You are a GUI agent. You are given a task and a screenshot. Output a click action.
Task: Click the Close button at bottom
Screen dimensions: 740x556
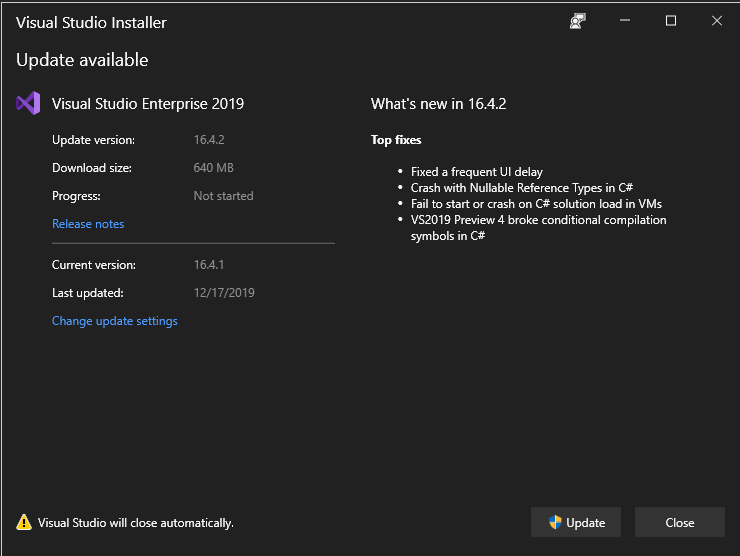[680, 522]
